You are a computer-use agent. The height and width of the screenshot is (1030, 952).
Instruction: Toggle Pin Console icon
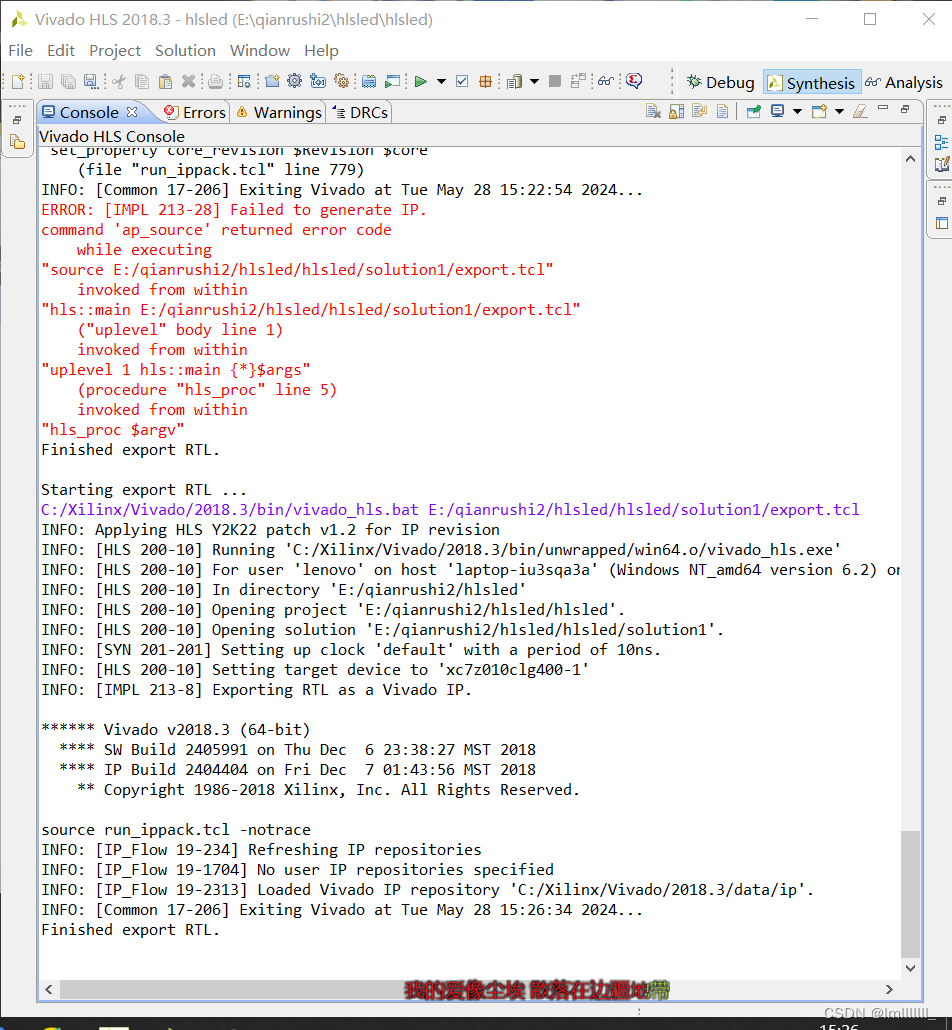point(754,111)
